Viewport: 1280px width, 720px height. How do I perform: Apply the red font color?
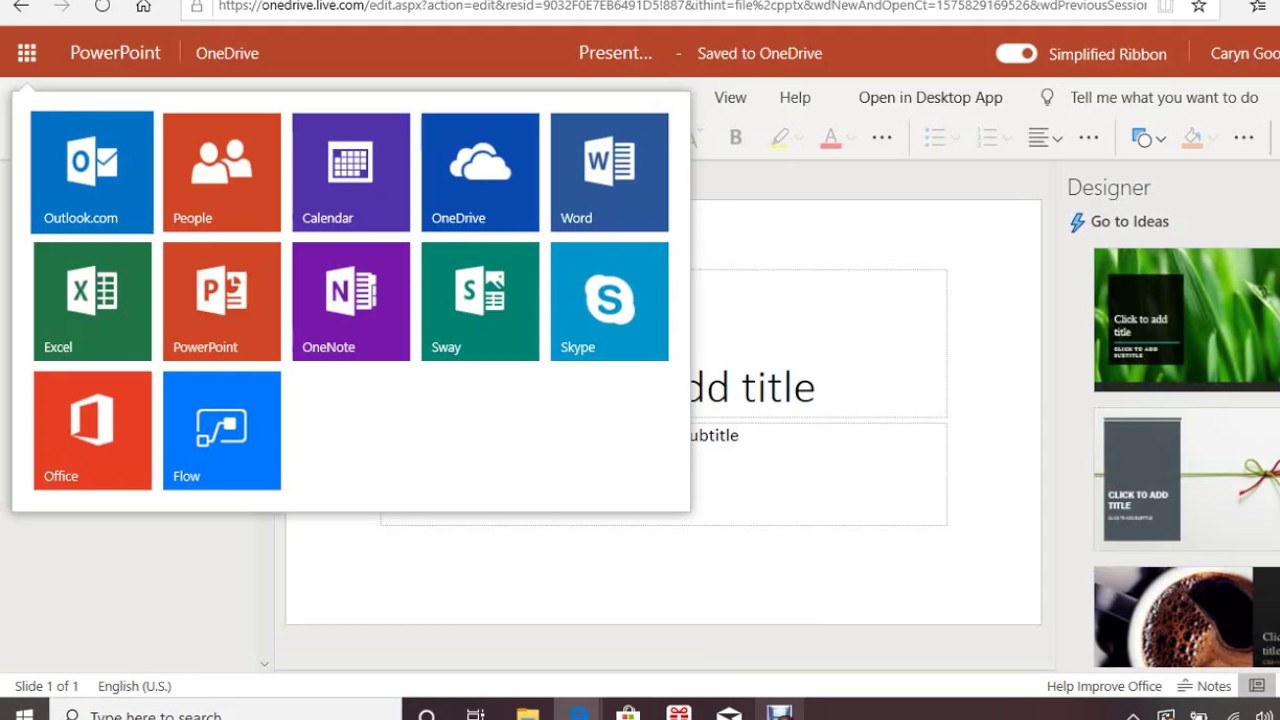pyautogui.click(x=830, y=137)
